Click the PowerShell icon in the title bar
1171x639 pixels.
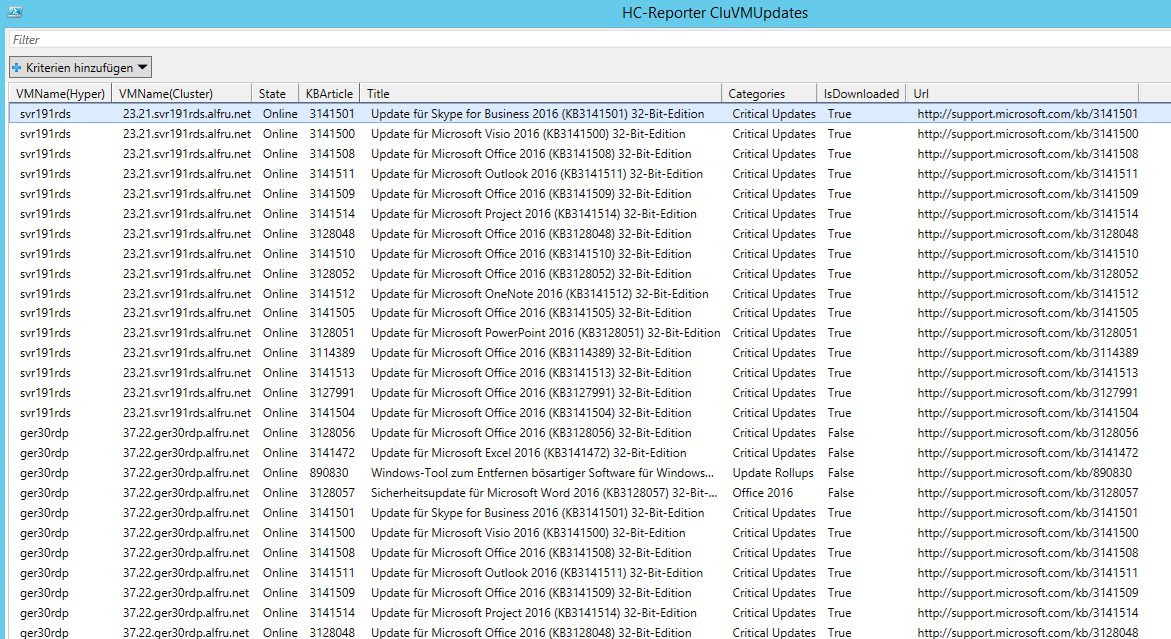point(15,12)
